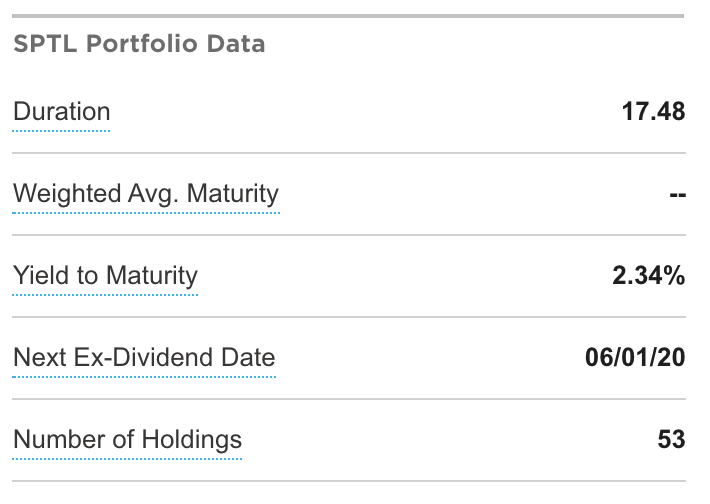710x504 pixels.
Task: Click the dashes value for Weighted Avg. Maturity
Action: coord(677,195)
